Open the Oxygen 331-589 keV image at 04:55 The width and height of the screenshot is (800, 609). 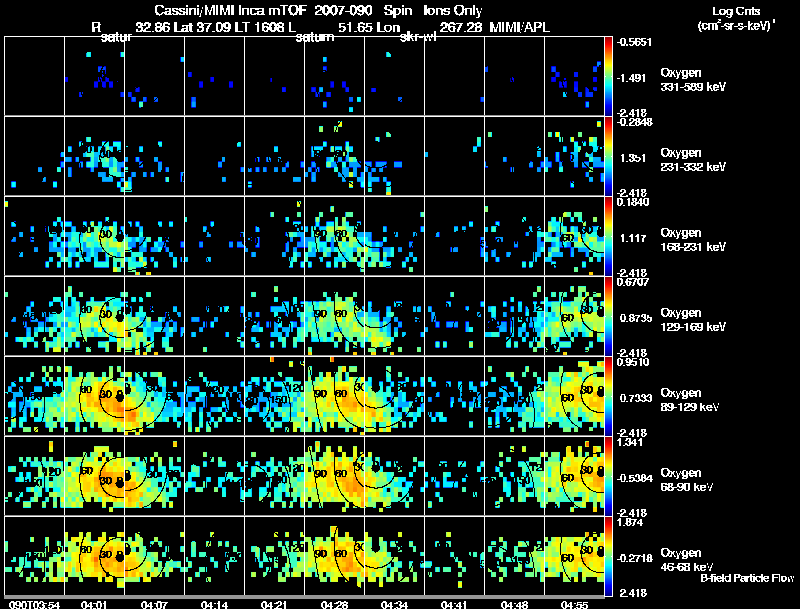574,76
